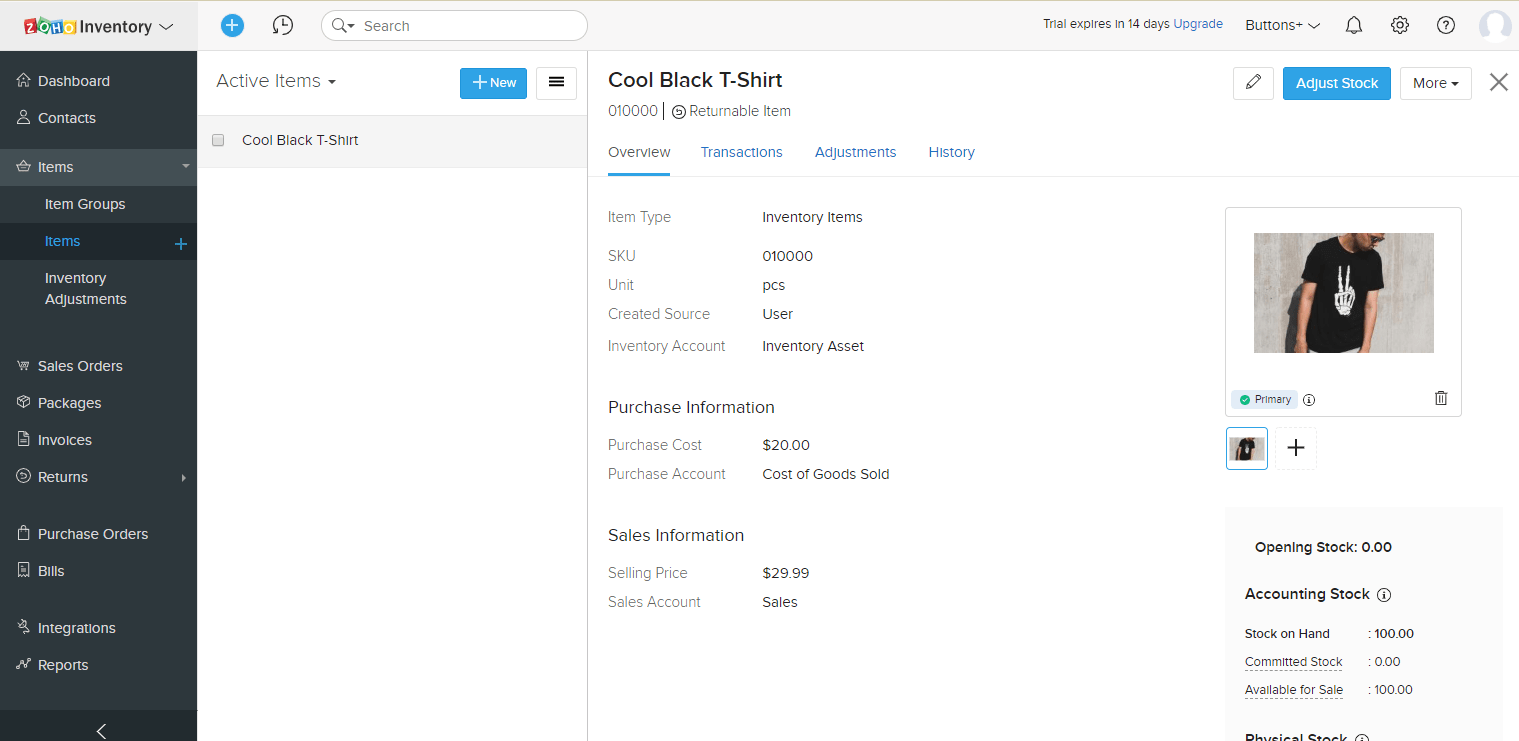Add a new item with the sidebar plus icon
1519x741 pixels.
pos(180,242)
